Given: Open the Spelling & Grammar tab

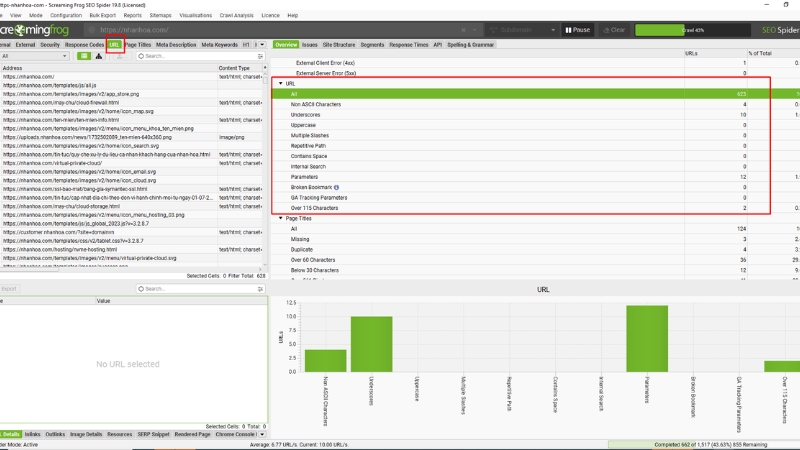Looking at the screenshot, I should pyautogui.click(x=470, y=45).
